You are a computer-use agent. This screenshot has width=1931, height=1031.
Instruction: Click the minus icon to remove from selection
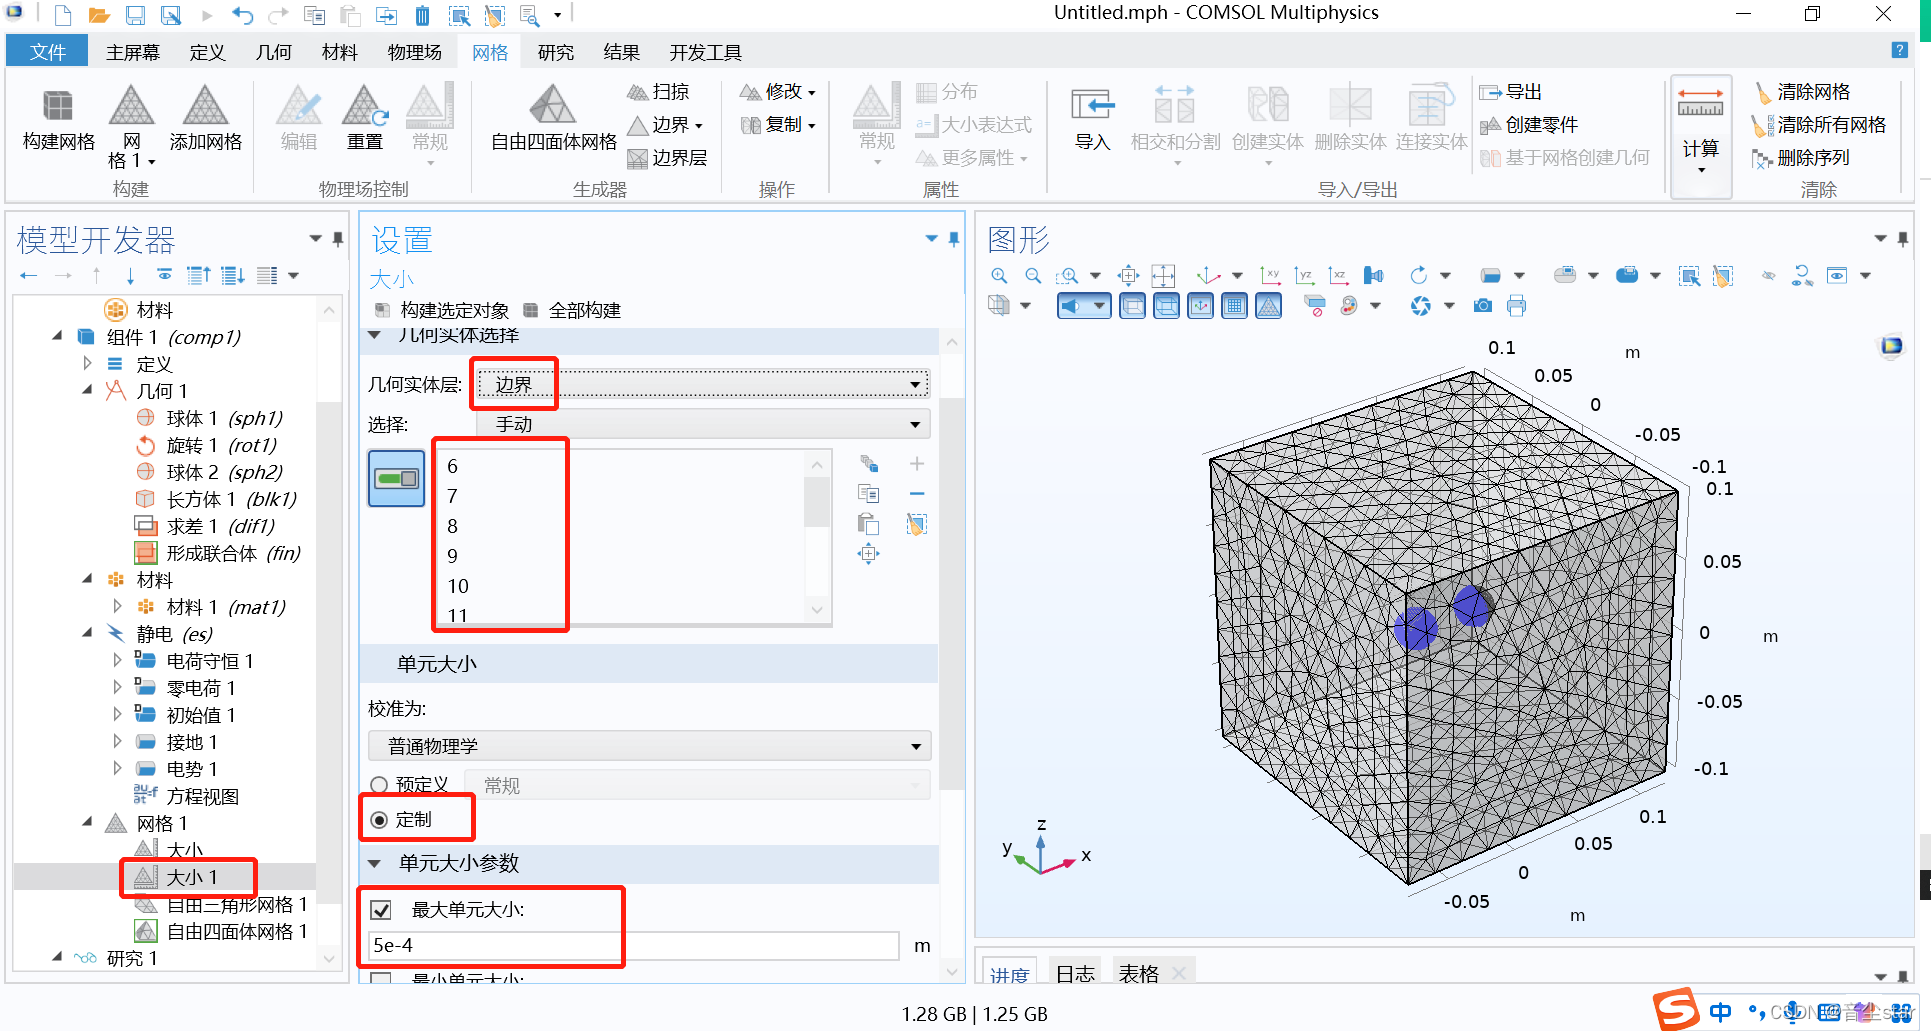tap(917, 494)
